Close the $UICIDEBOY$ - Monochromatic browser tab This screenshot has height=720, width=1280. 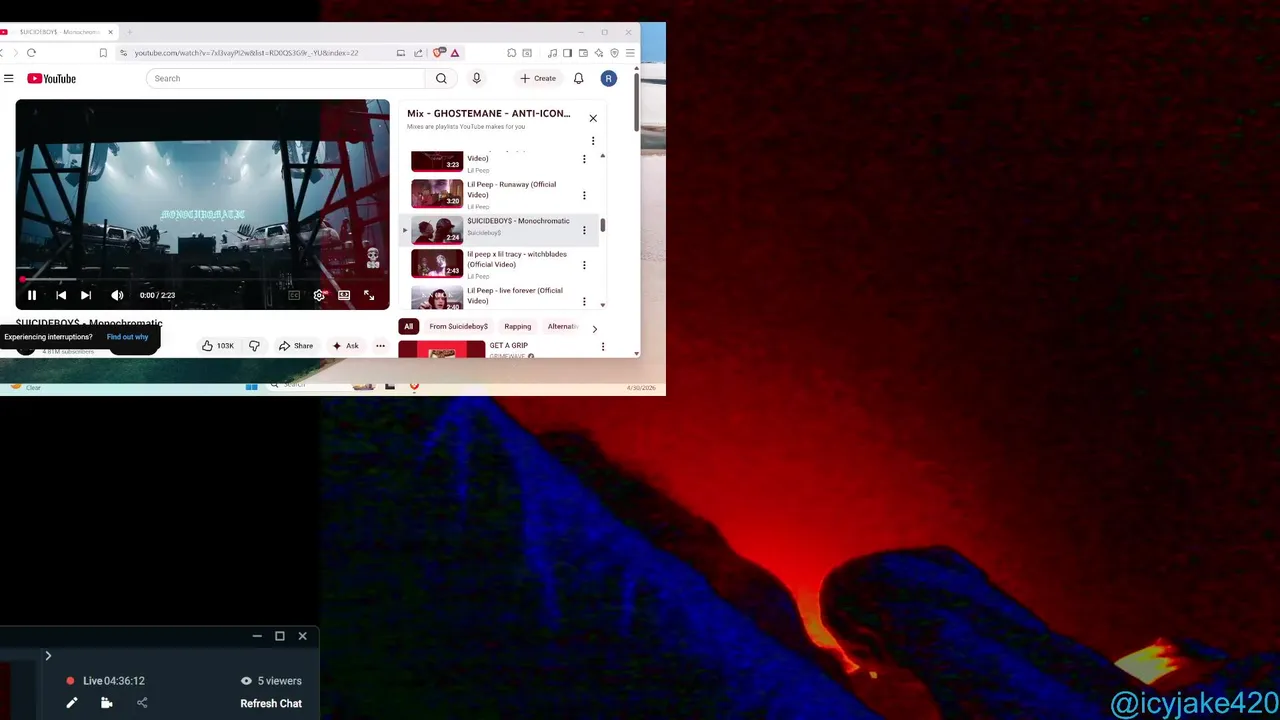(x=111, y=32)
